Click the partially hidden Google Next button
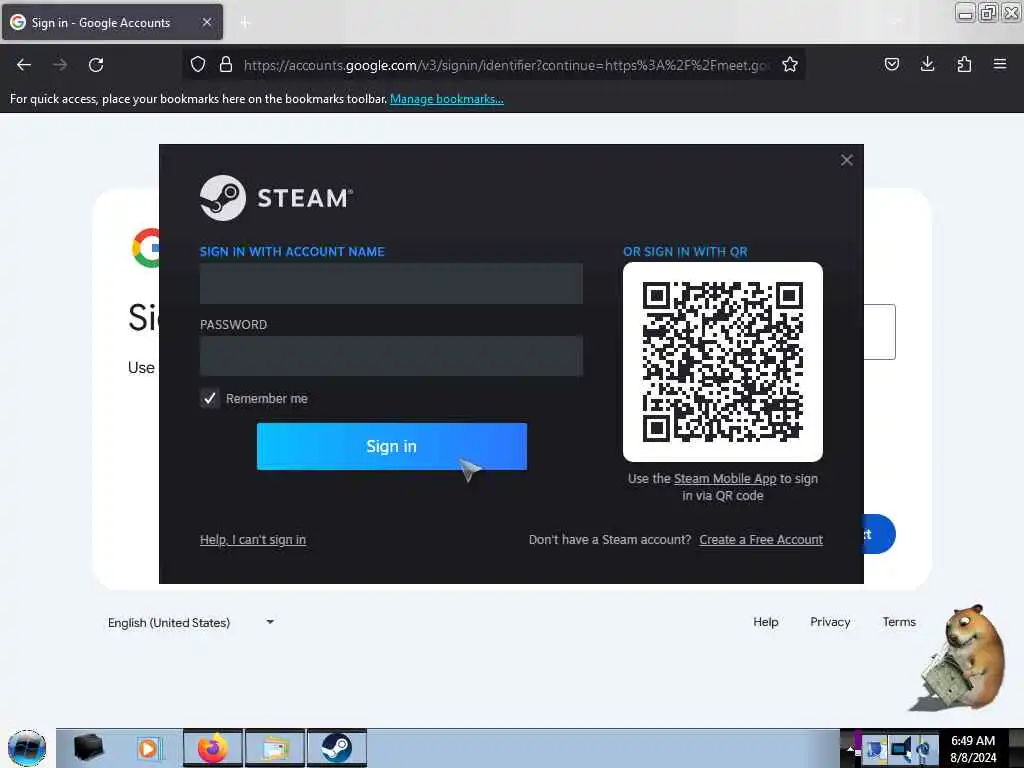Viewport: 1024px width, 768px height. (x=880, y=534)
